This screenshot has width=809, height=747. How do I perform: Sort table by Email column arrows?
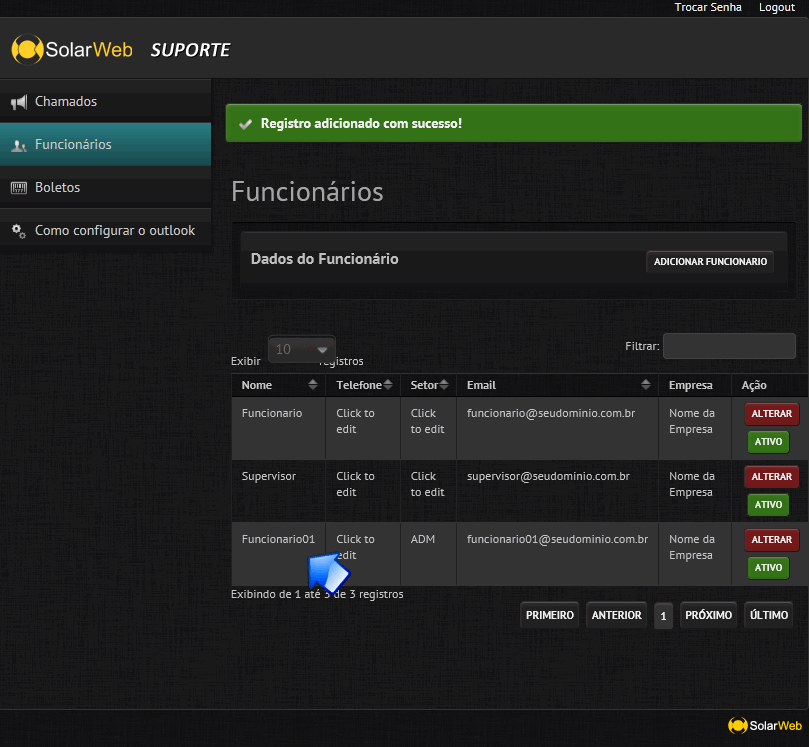pyautogui.click(x=645, y=384)
